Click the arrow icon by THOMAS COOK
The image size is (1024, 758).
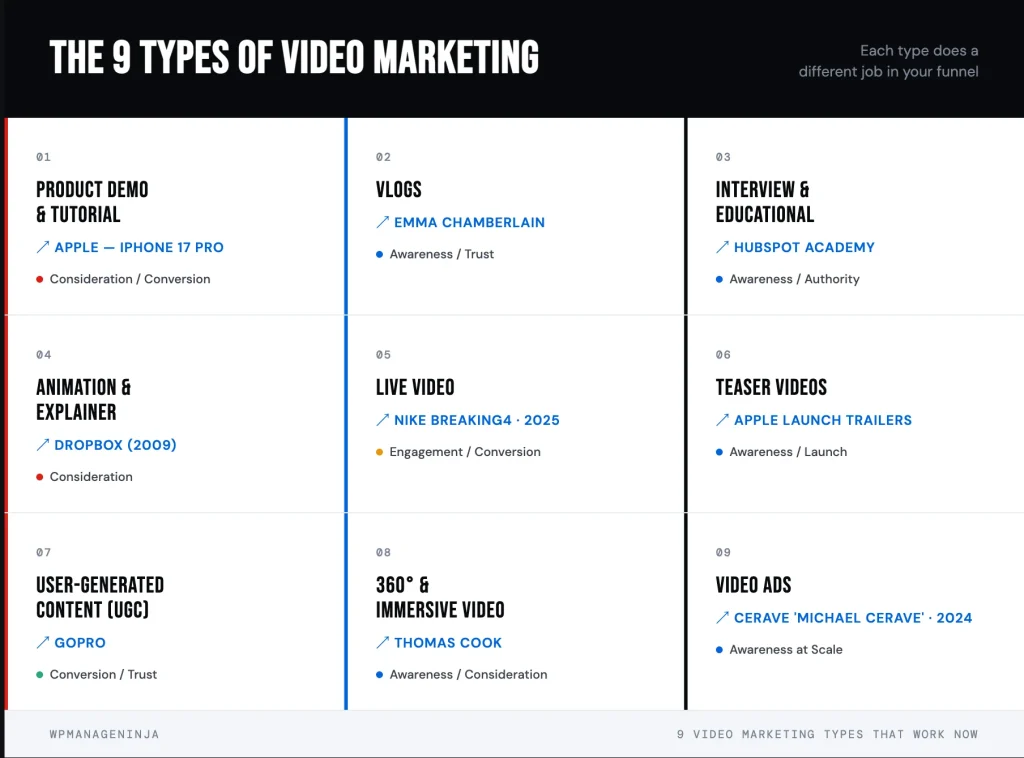pos(383,642)
